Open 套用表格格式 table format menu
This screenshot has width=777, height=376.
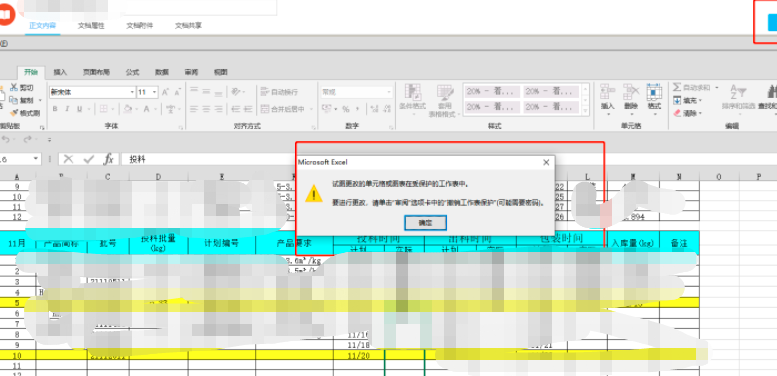[444, 100]
